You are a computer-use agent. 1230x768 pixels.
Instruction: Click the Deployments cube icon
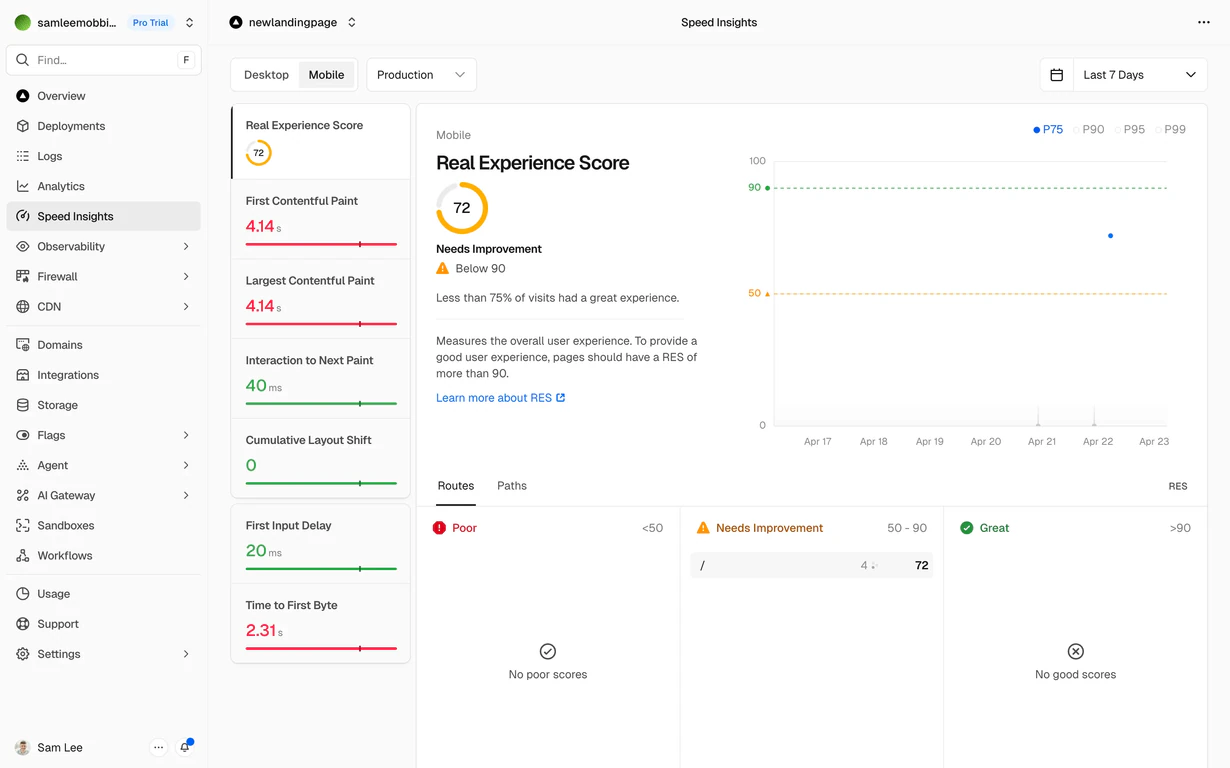tap(23, 126)
